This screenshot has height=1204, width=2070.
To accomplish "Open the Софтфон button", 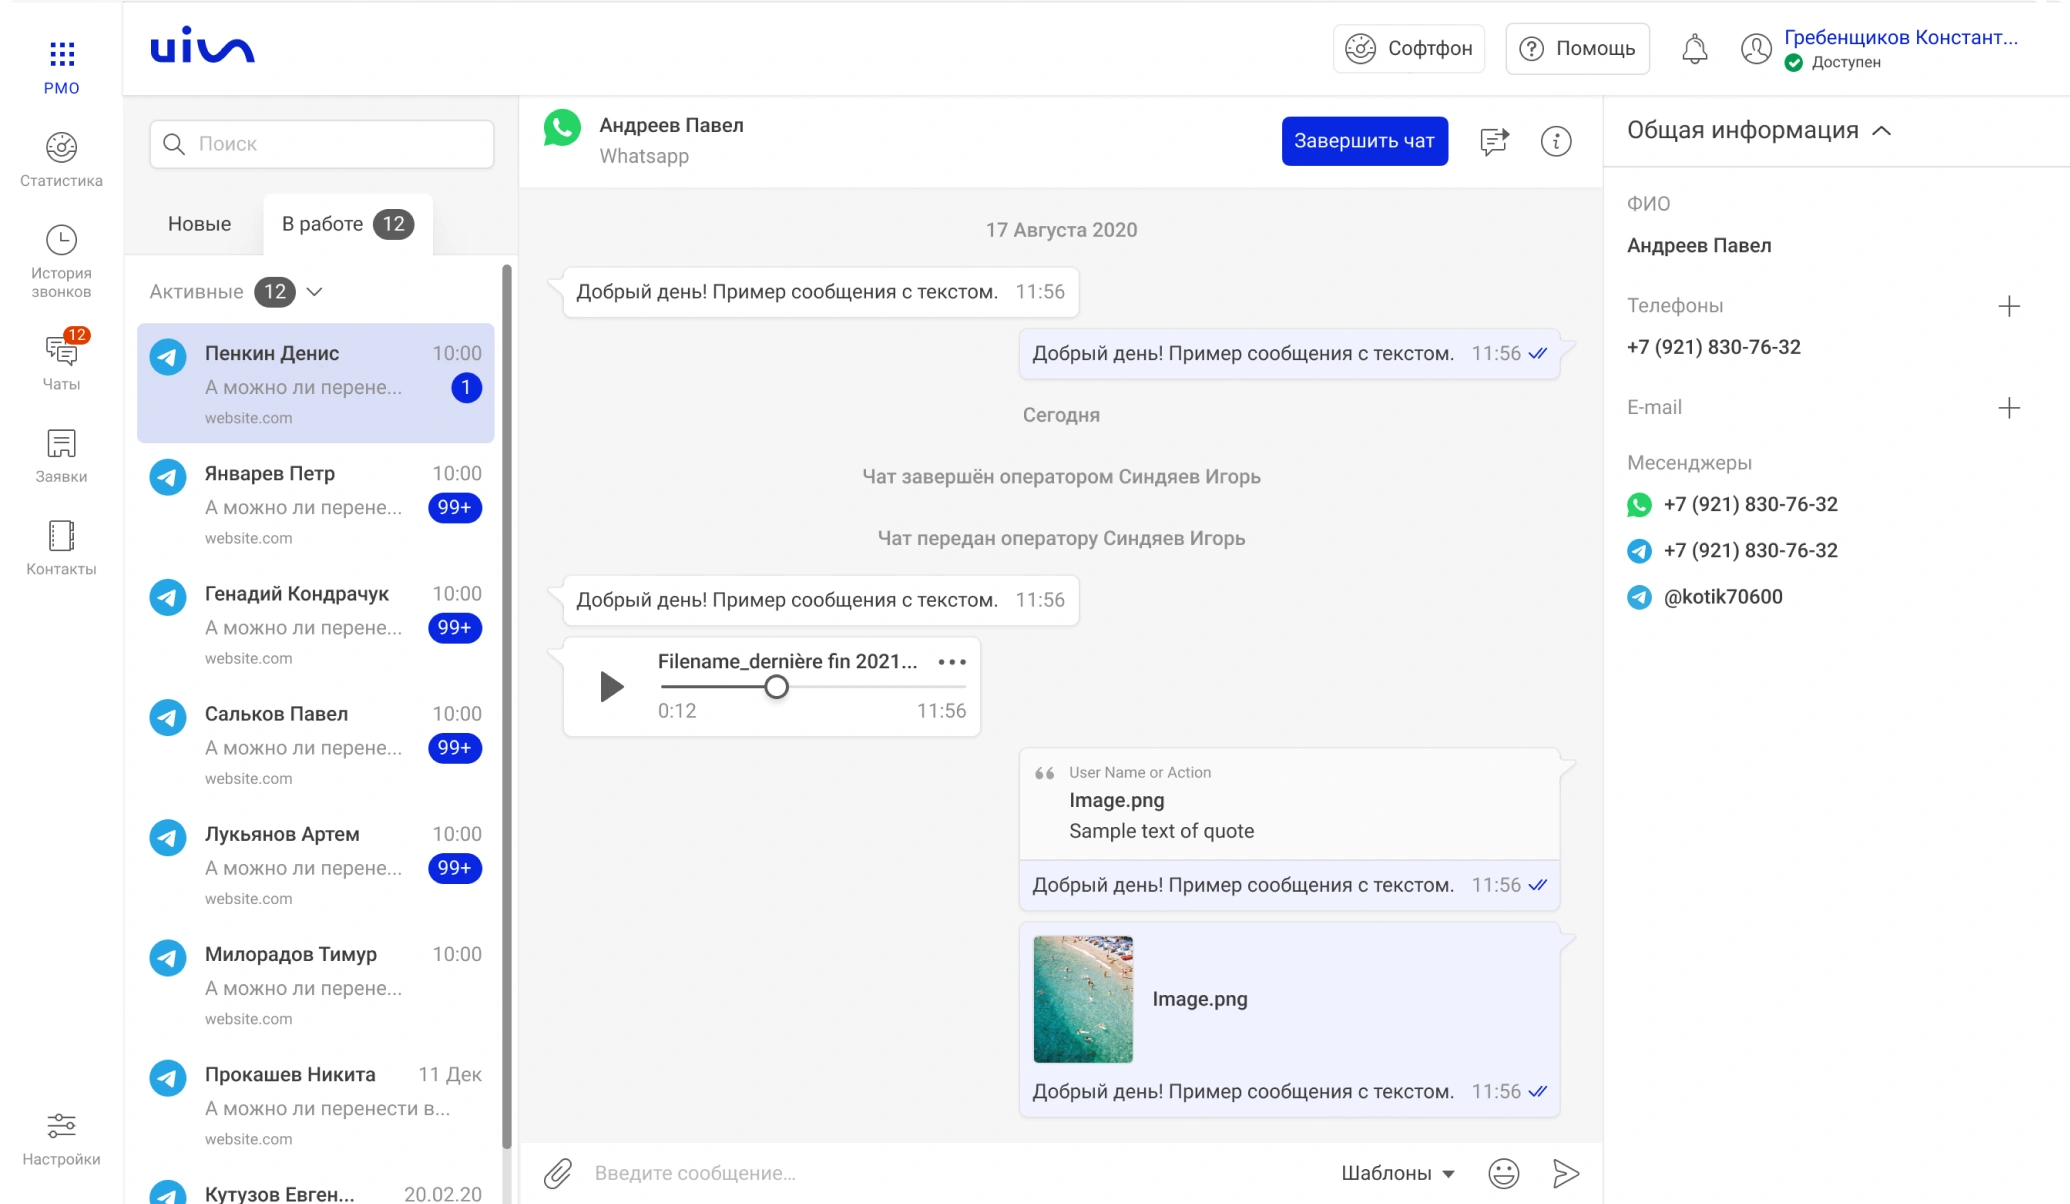I will point(1408,48).
